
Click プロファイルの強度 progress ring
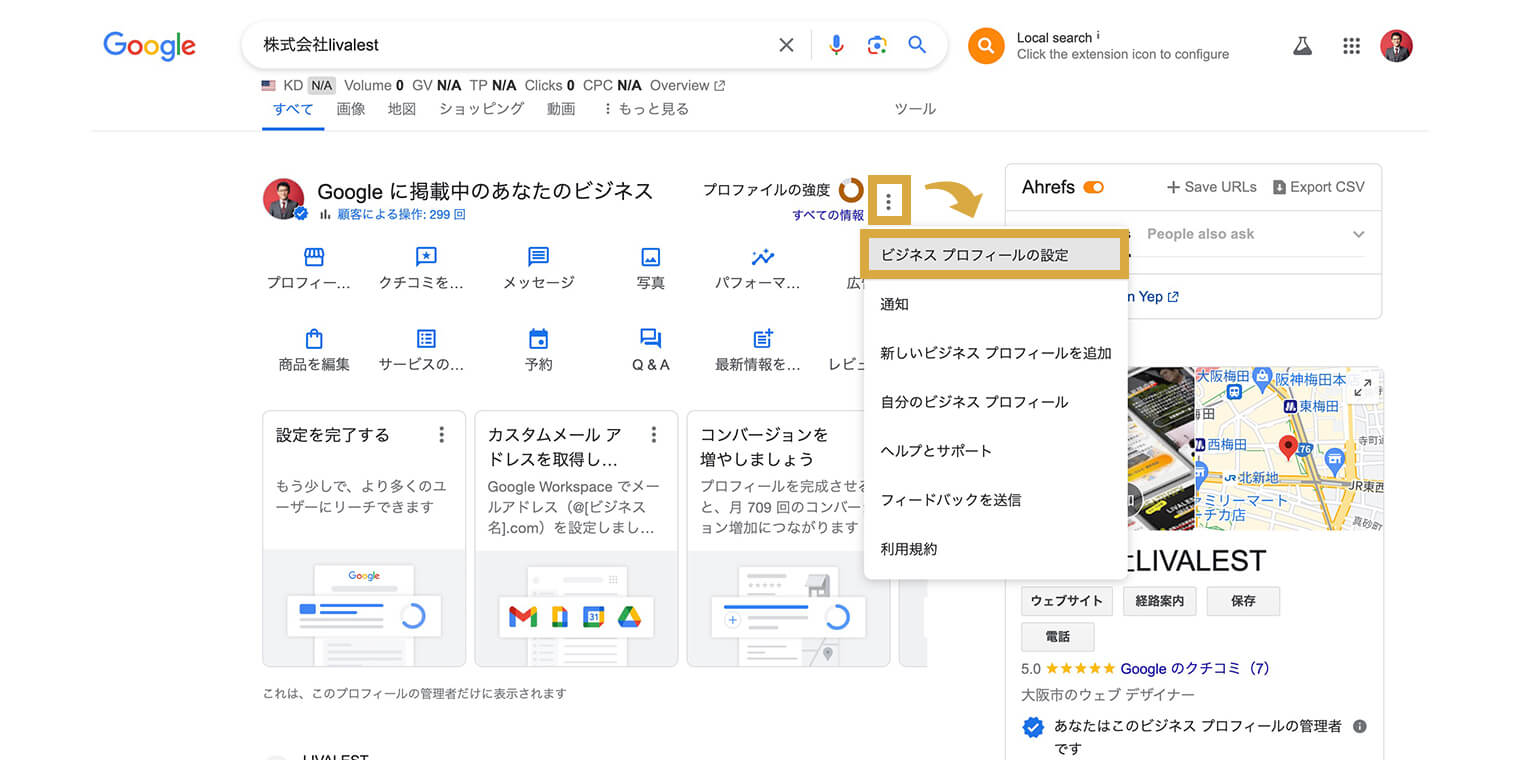(851, 189)
